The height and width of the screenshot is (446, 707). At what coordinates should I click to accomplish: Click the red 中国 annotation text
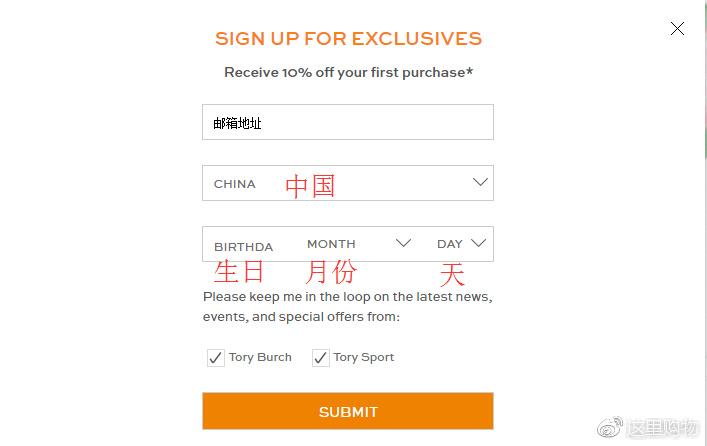point(310,186)
